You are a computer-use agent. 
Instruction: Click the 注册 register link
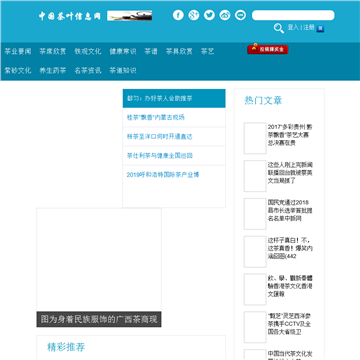[x=309, y=27]
